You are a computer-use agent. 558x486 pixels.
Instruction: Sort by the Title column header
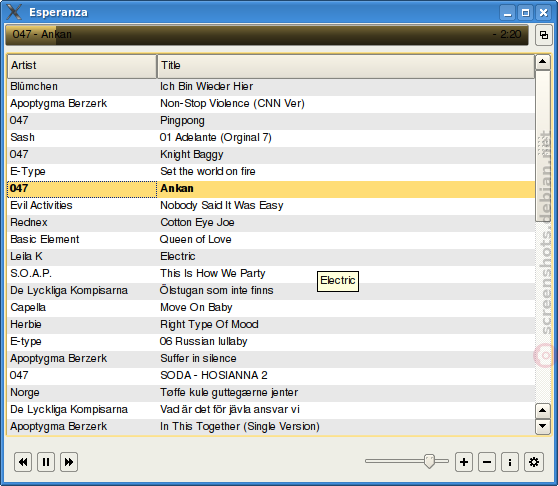[346, 66]
